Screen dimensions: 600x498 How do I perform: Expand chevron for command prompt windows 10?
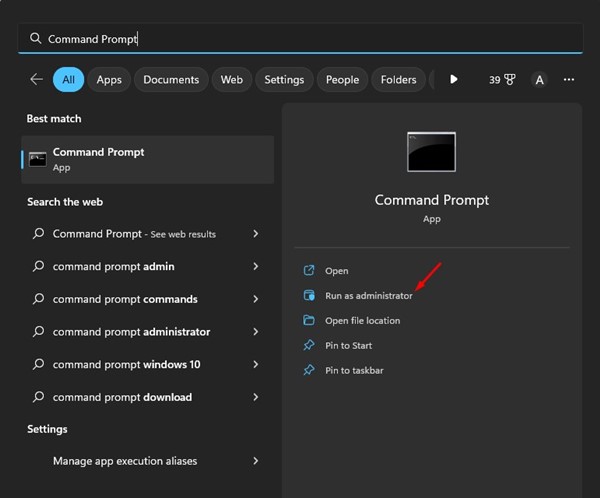click(x=256, y=364)
